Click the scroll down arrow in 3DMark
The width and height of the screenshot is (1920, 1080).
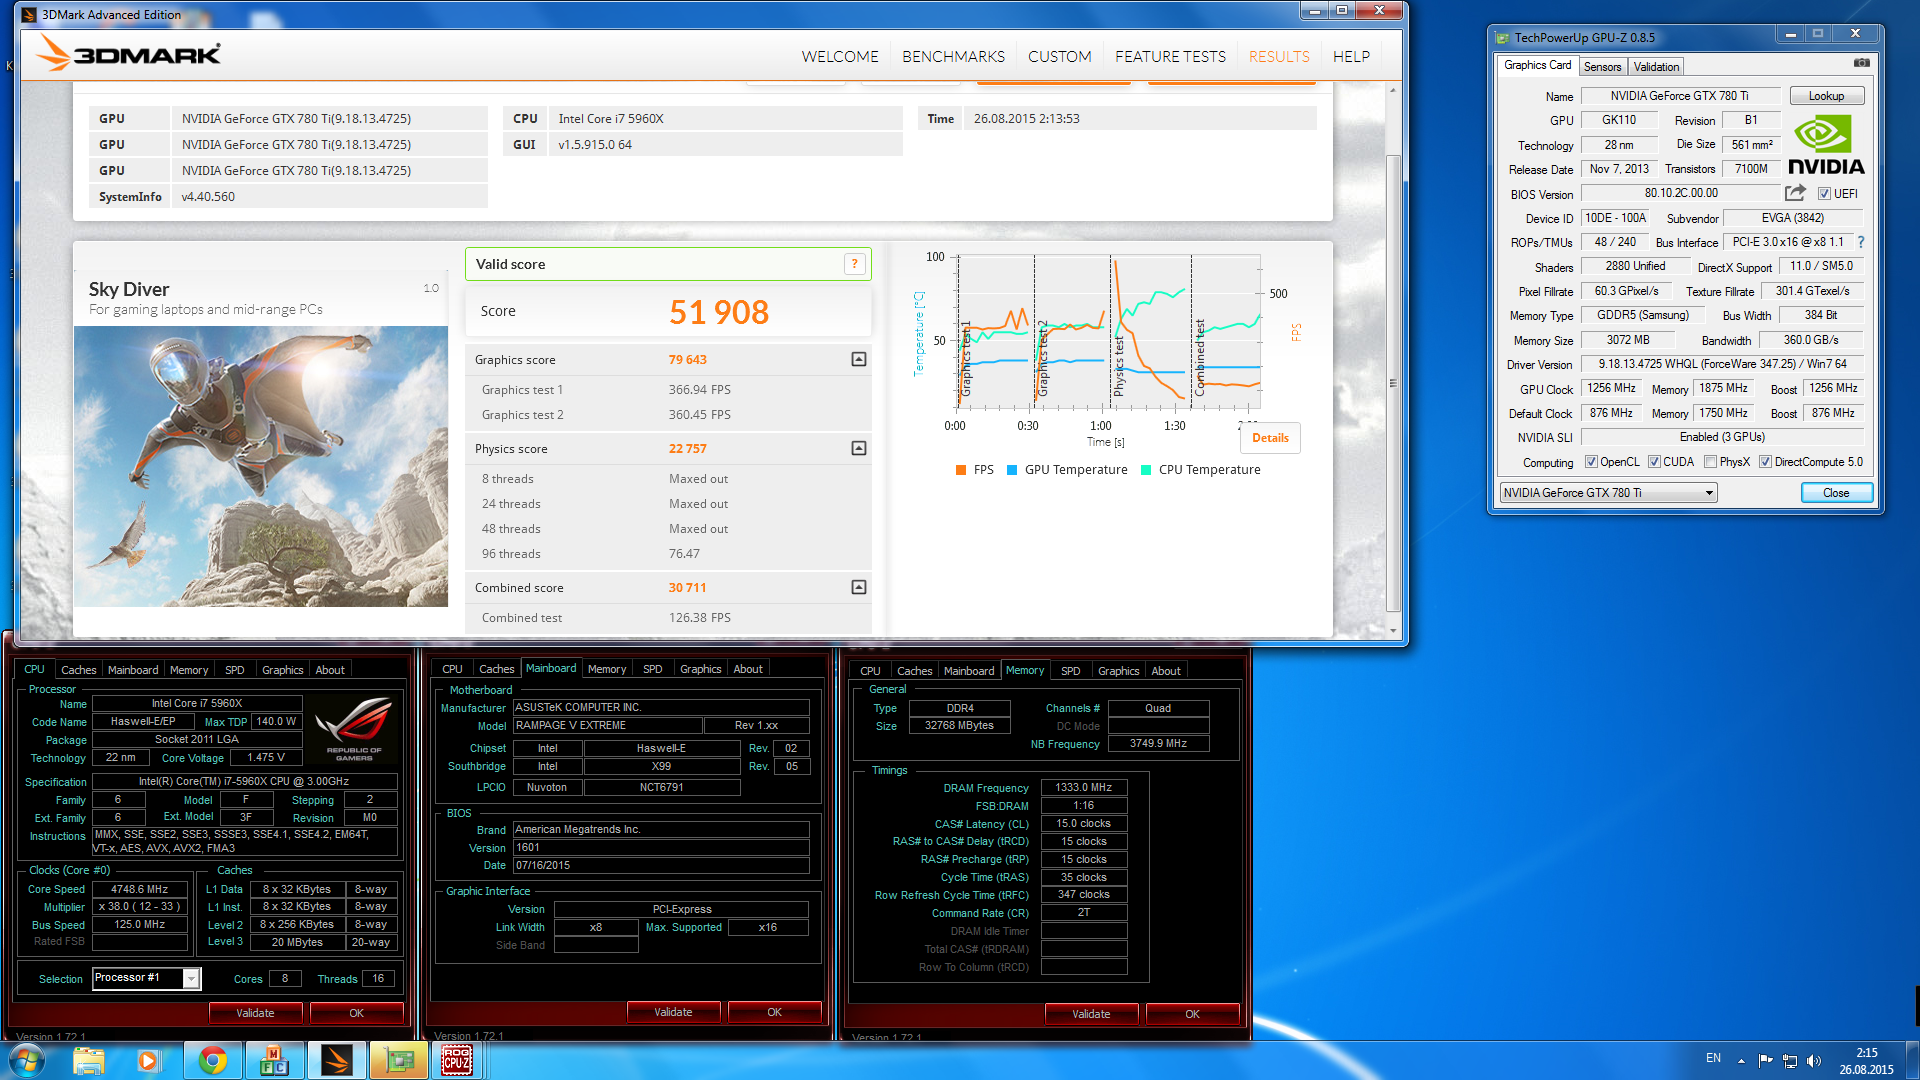[x=1393, y=631]
